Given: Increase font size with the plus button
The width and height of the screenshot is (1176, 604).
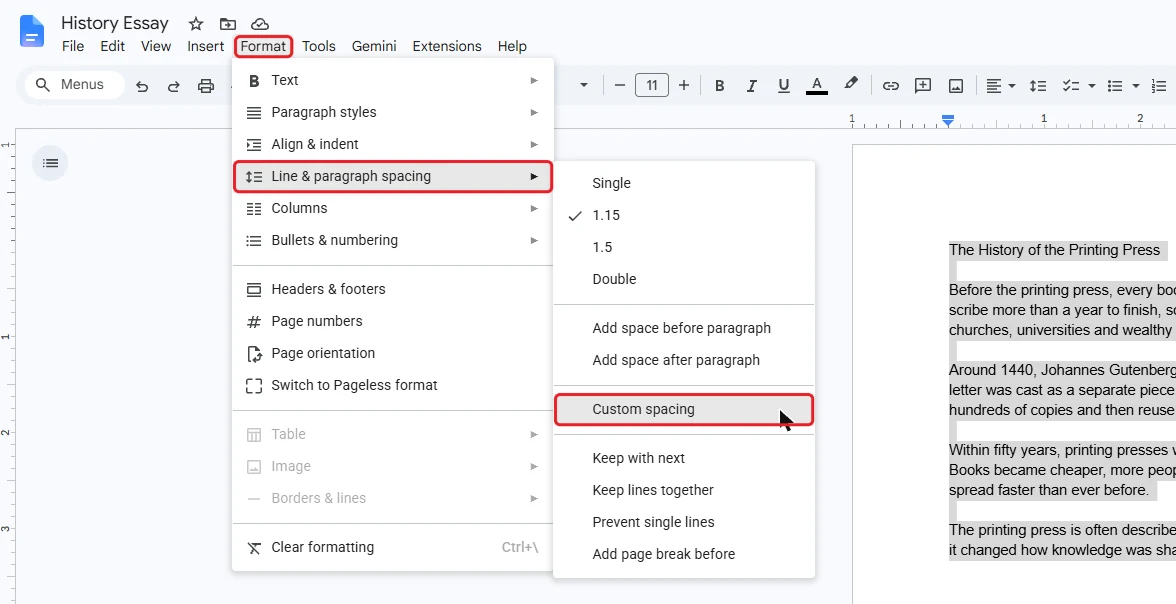Looking at the screenshot, I should (x=683, y=86).
